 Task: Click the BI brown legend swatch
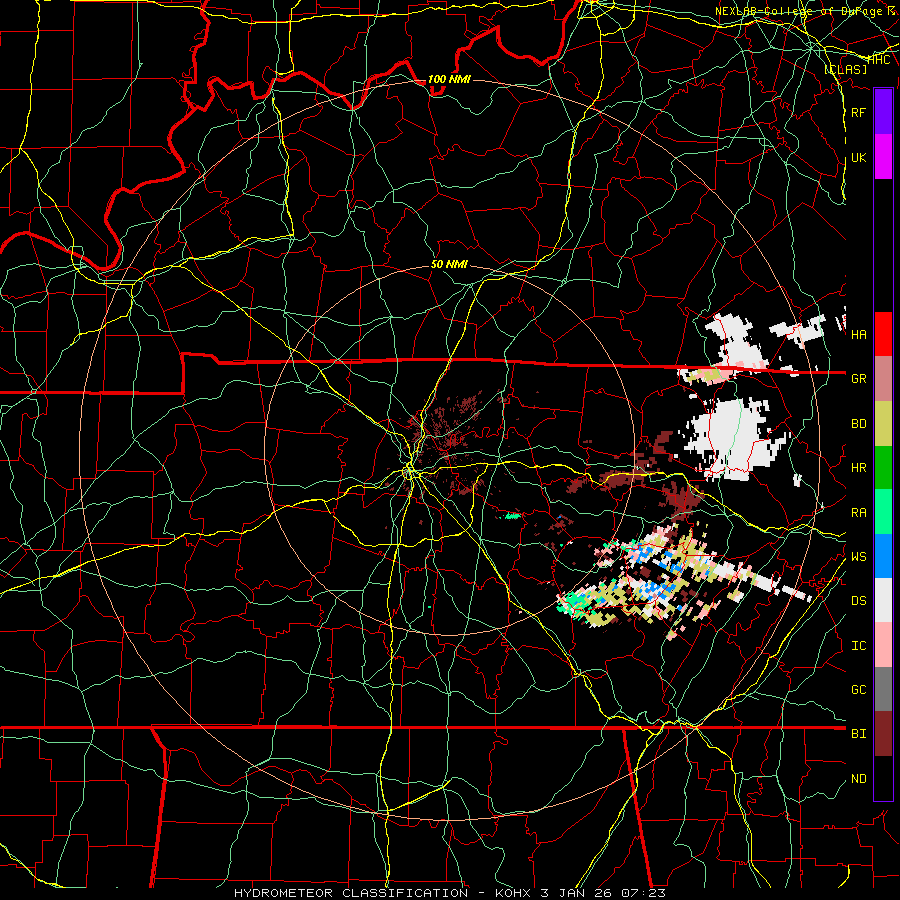pos(883,734)
